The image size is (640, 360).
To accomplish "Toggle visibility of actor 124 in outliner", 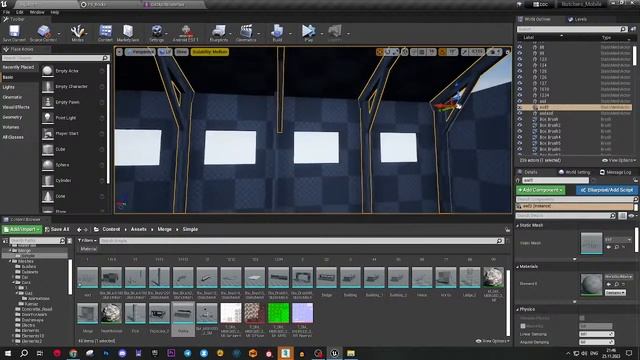I will [520, 65].
